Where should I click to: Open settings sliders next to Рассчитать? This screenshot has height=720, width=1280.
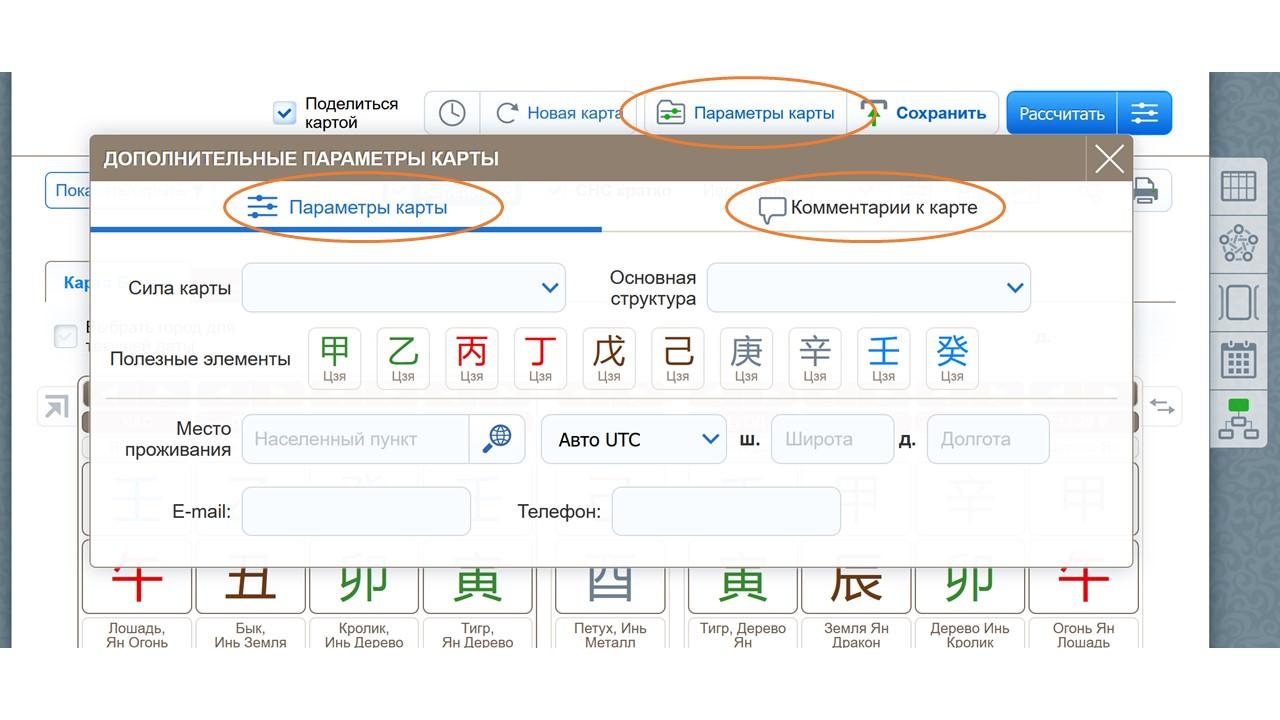[x=1144, y=113]
